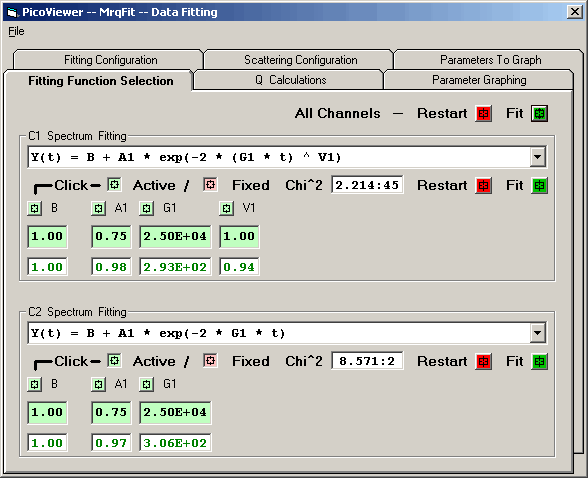This screenshot has width=588, height=478.
Task: Click the green All Channels Fit icon
Action: pyautogui.click(x=539, y=113)
